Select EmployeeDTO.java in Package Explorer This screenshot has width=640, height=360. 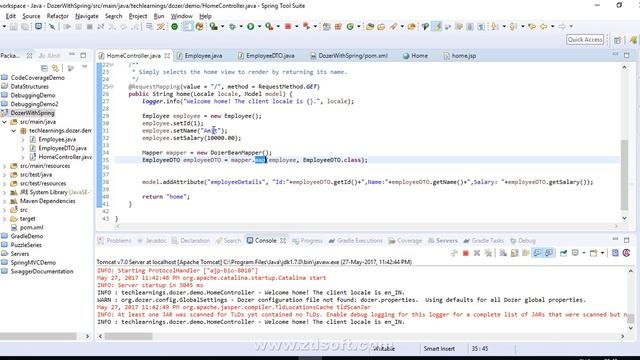[x=62, y=148]
